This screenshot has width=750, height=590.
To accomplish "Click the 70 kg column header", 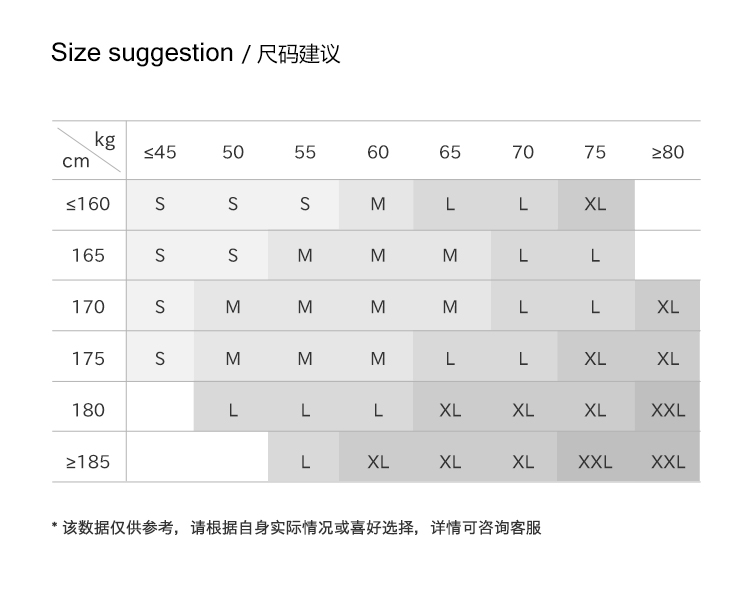I will point(523,152).
